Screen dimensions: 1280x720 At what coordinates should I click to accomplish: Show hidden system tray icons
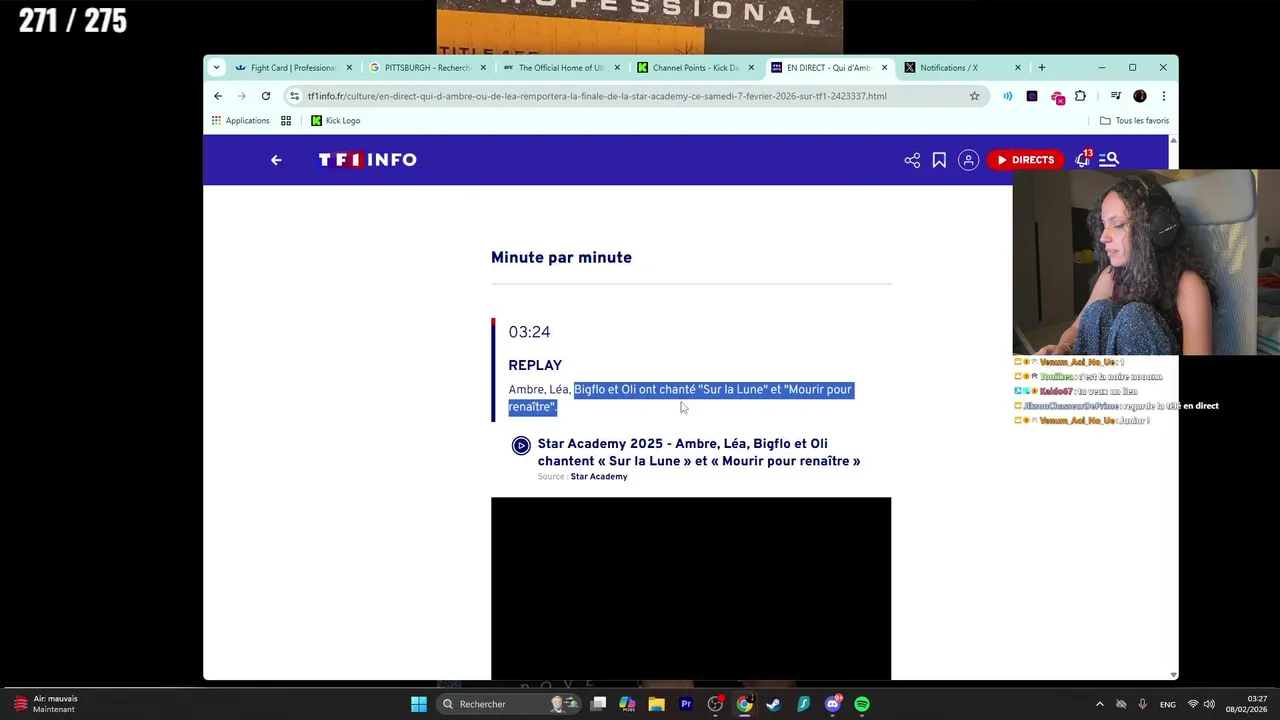[x=1099, y=704]
